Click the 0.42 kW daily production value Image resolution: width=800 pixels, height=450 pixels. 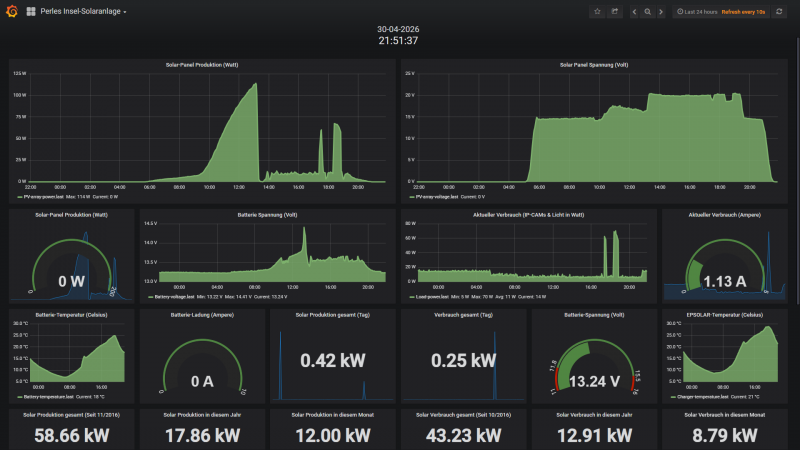click(333, 361)
